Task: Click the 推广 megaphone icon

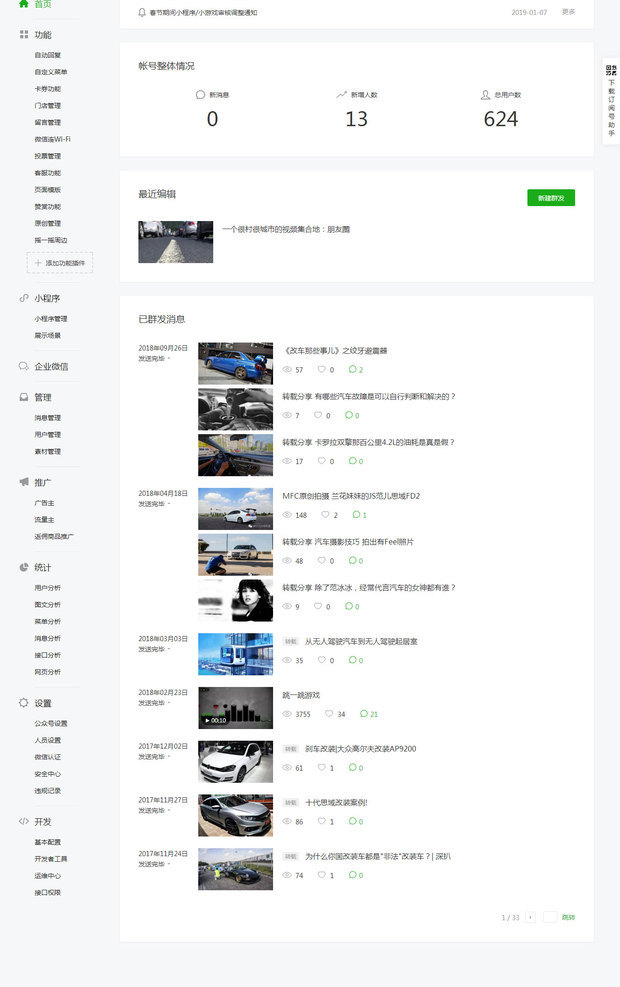Action: point(23,481)
